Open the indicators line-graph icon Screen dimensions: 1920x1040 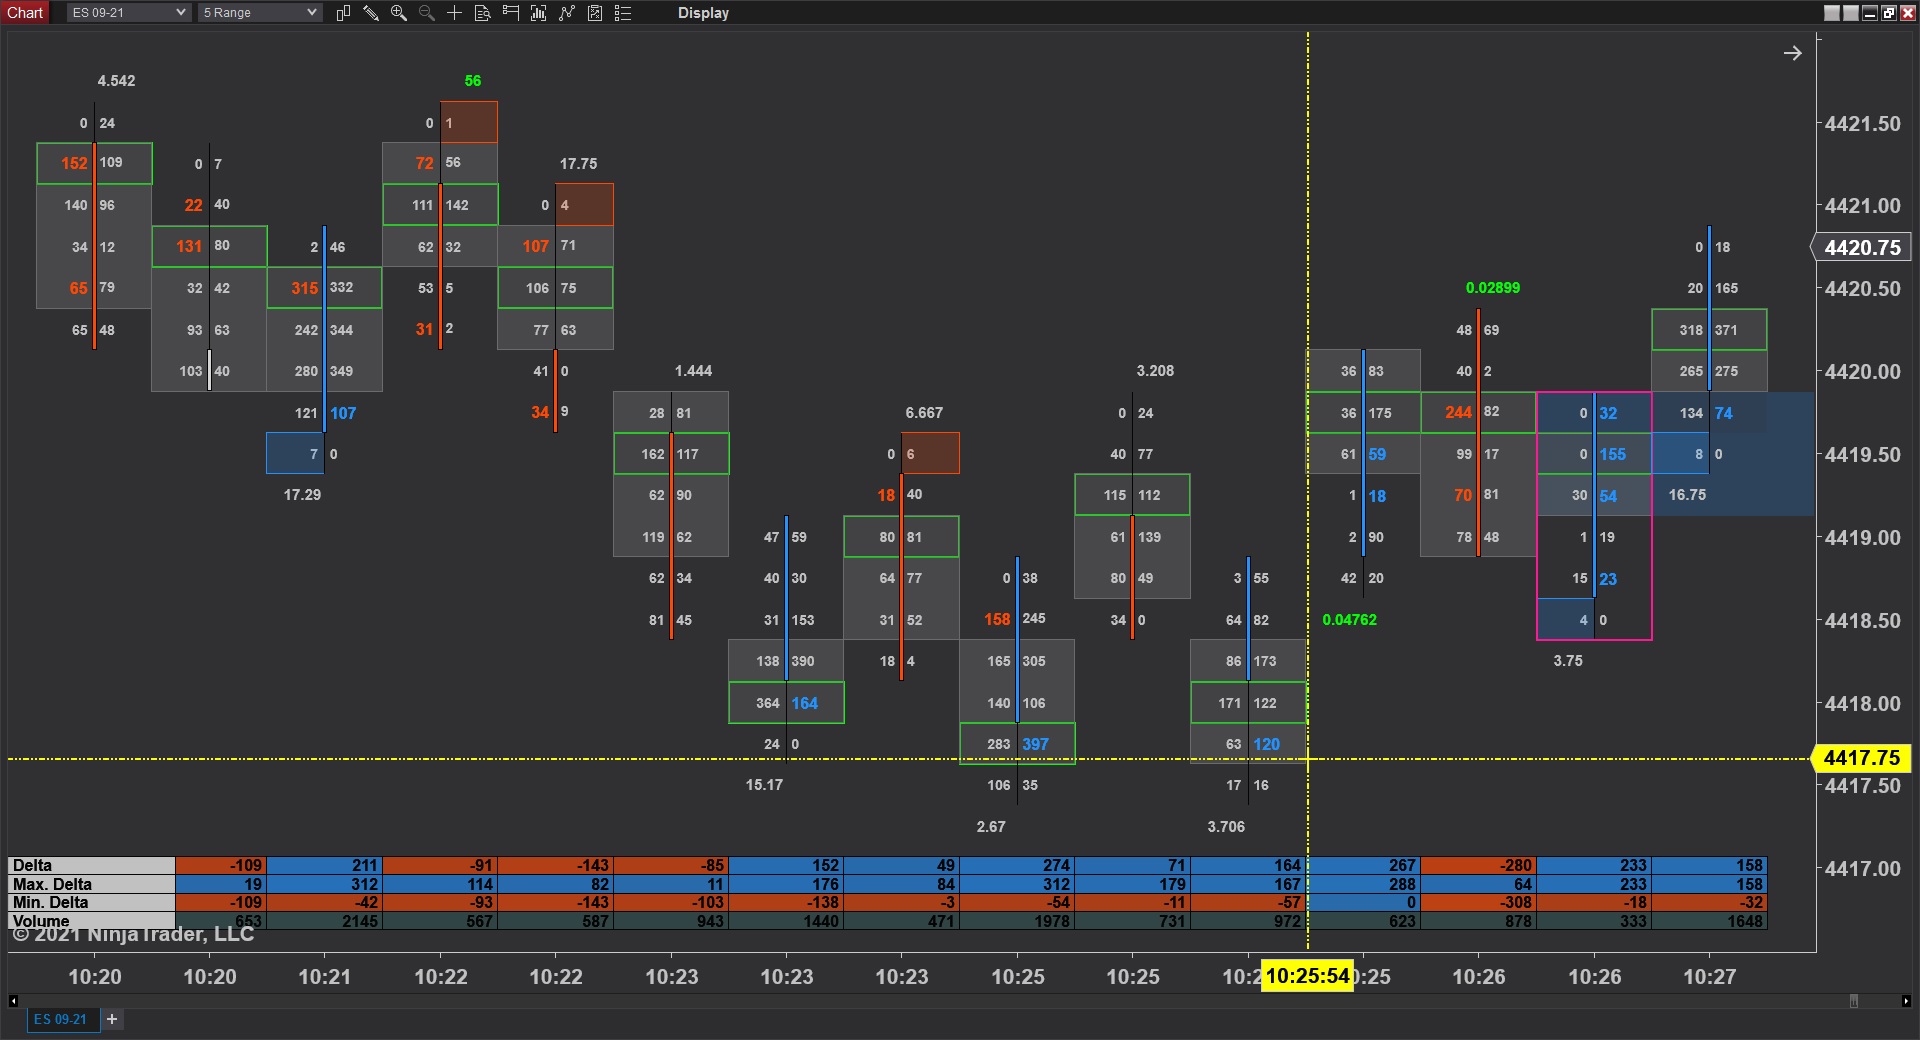click(567, 13)
